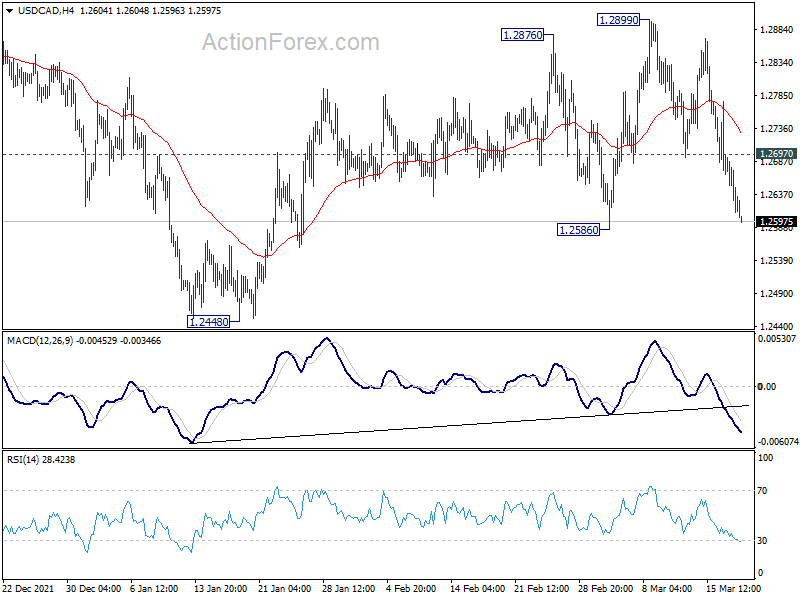This screenshot has height=600, width=800.
Task: Select the MACD -0.006074 scale value
Action: pos(778,442)
